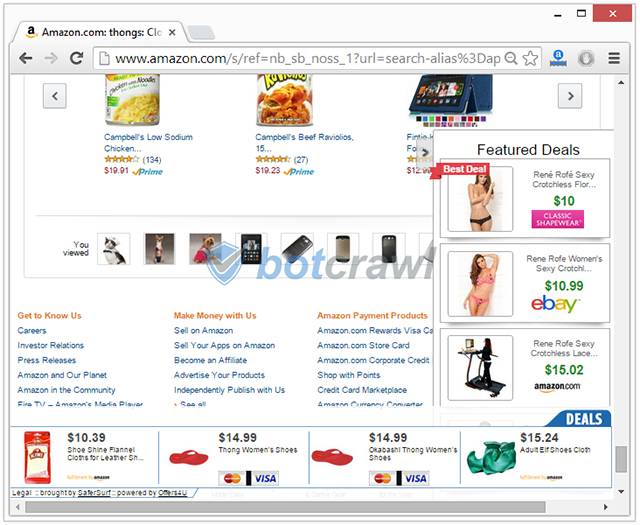This screenshot has width=640, height=525.
Task: Click the gray hand extension icon
Action: tap(586, 59)
